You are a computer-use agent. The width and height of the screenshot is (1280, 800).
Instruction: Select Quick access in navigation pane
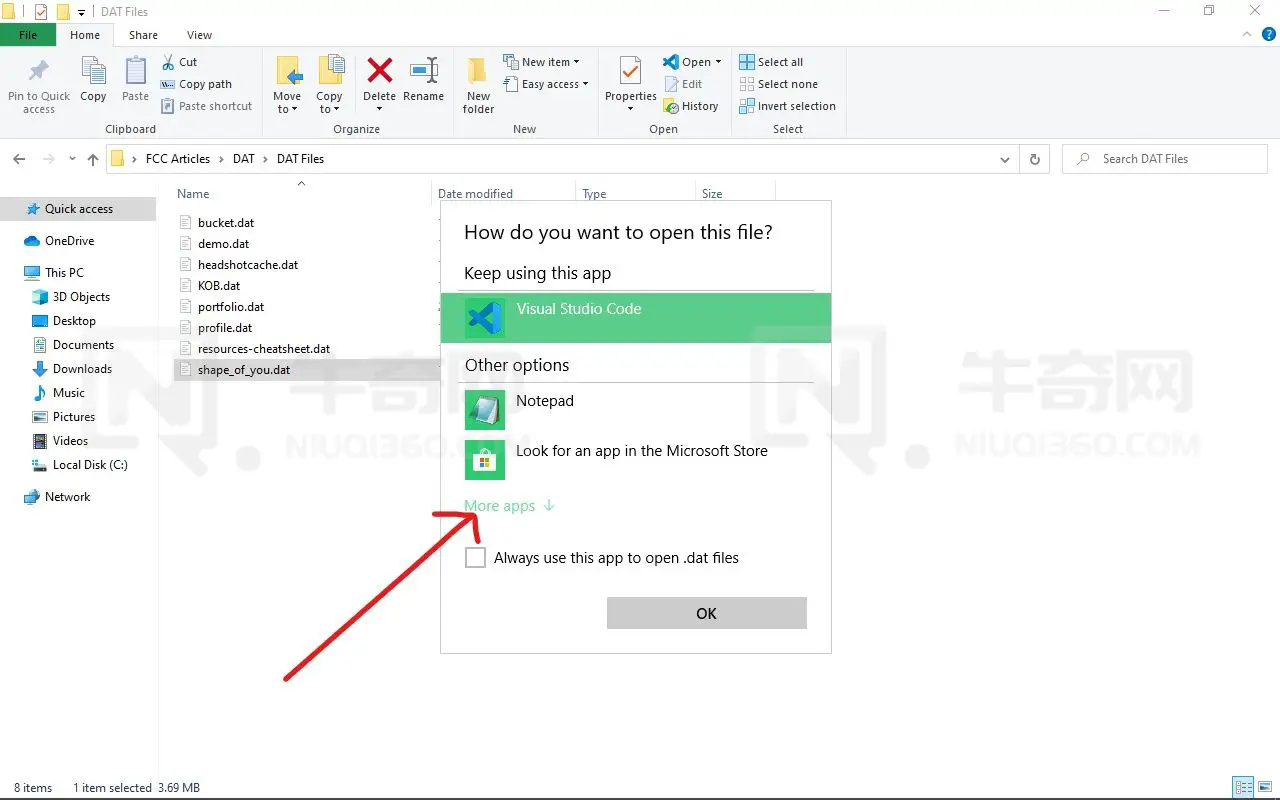tap(78, 209)
